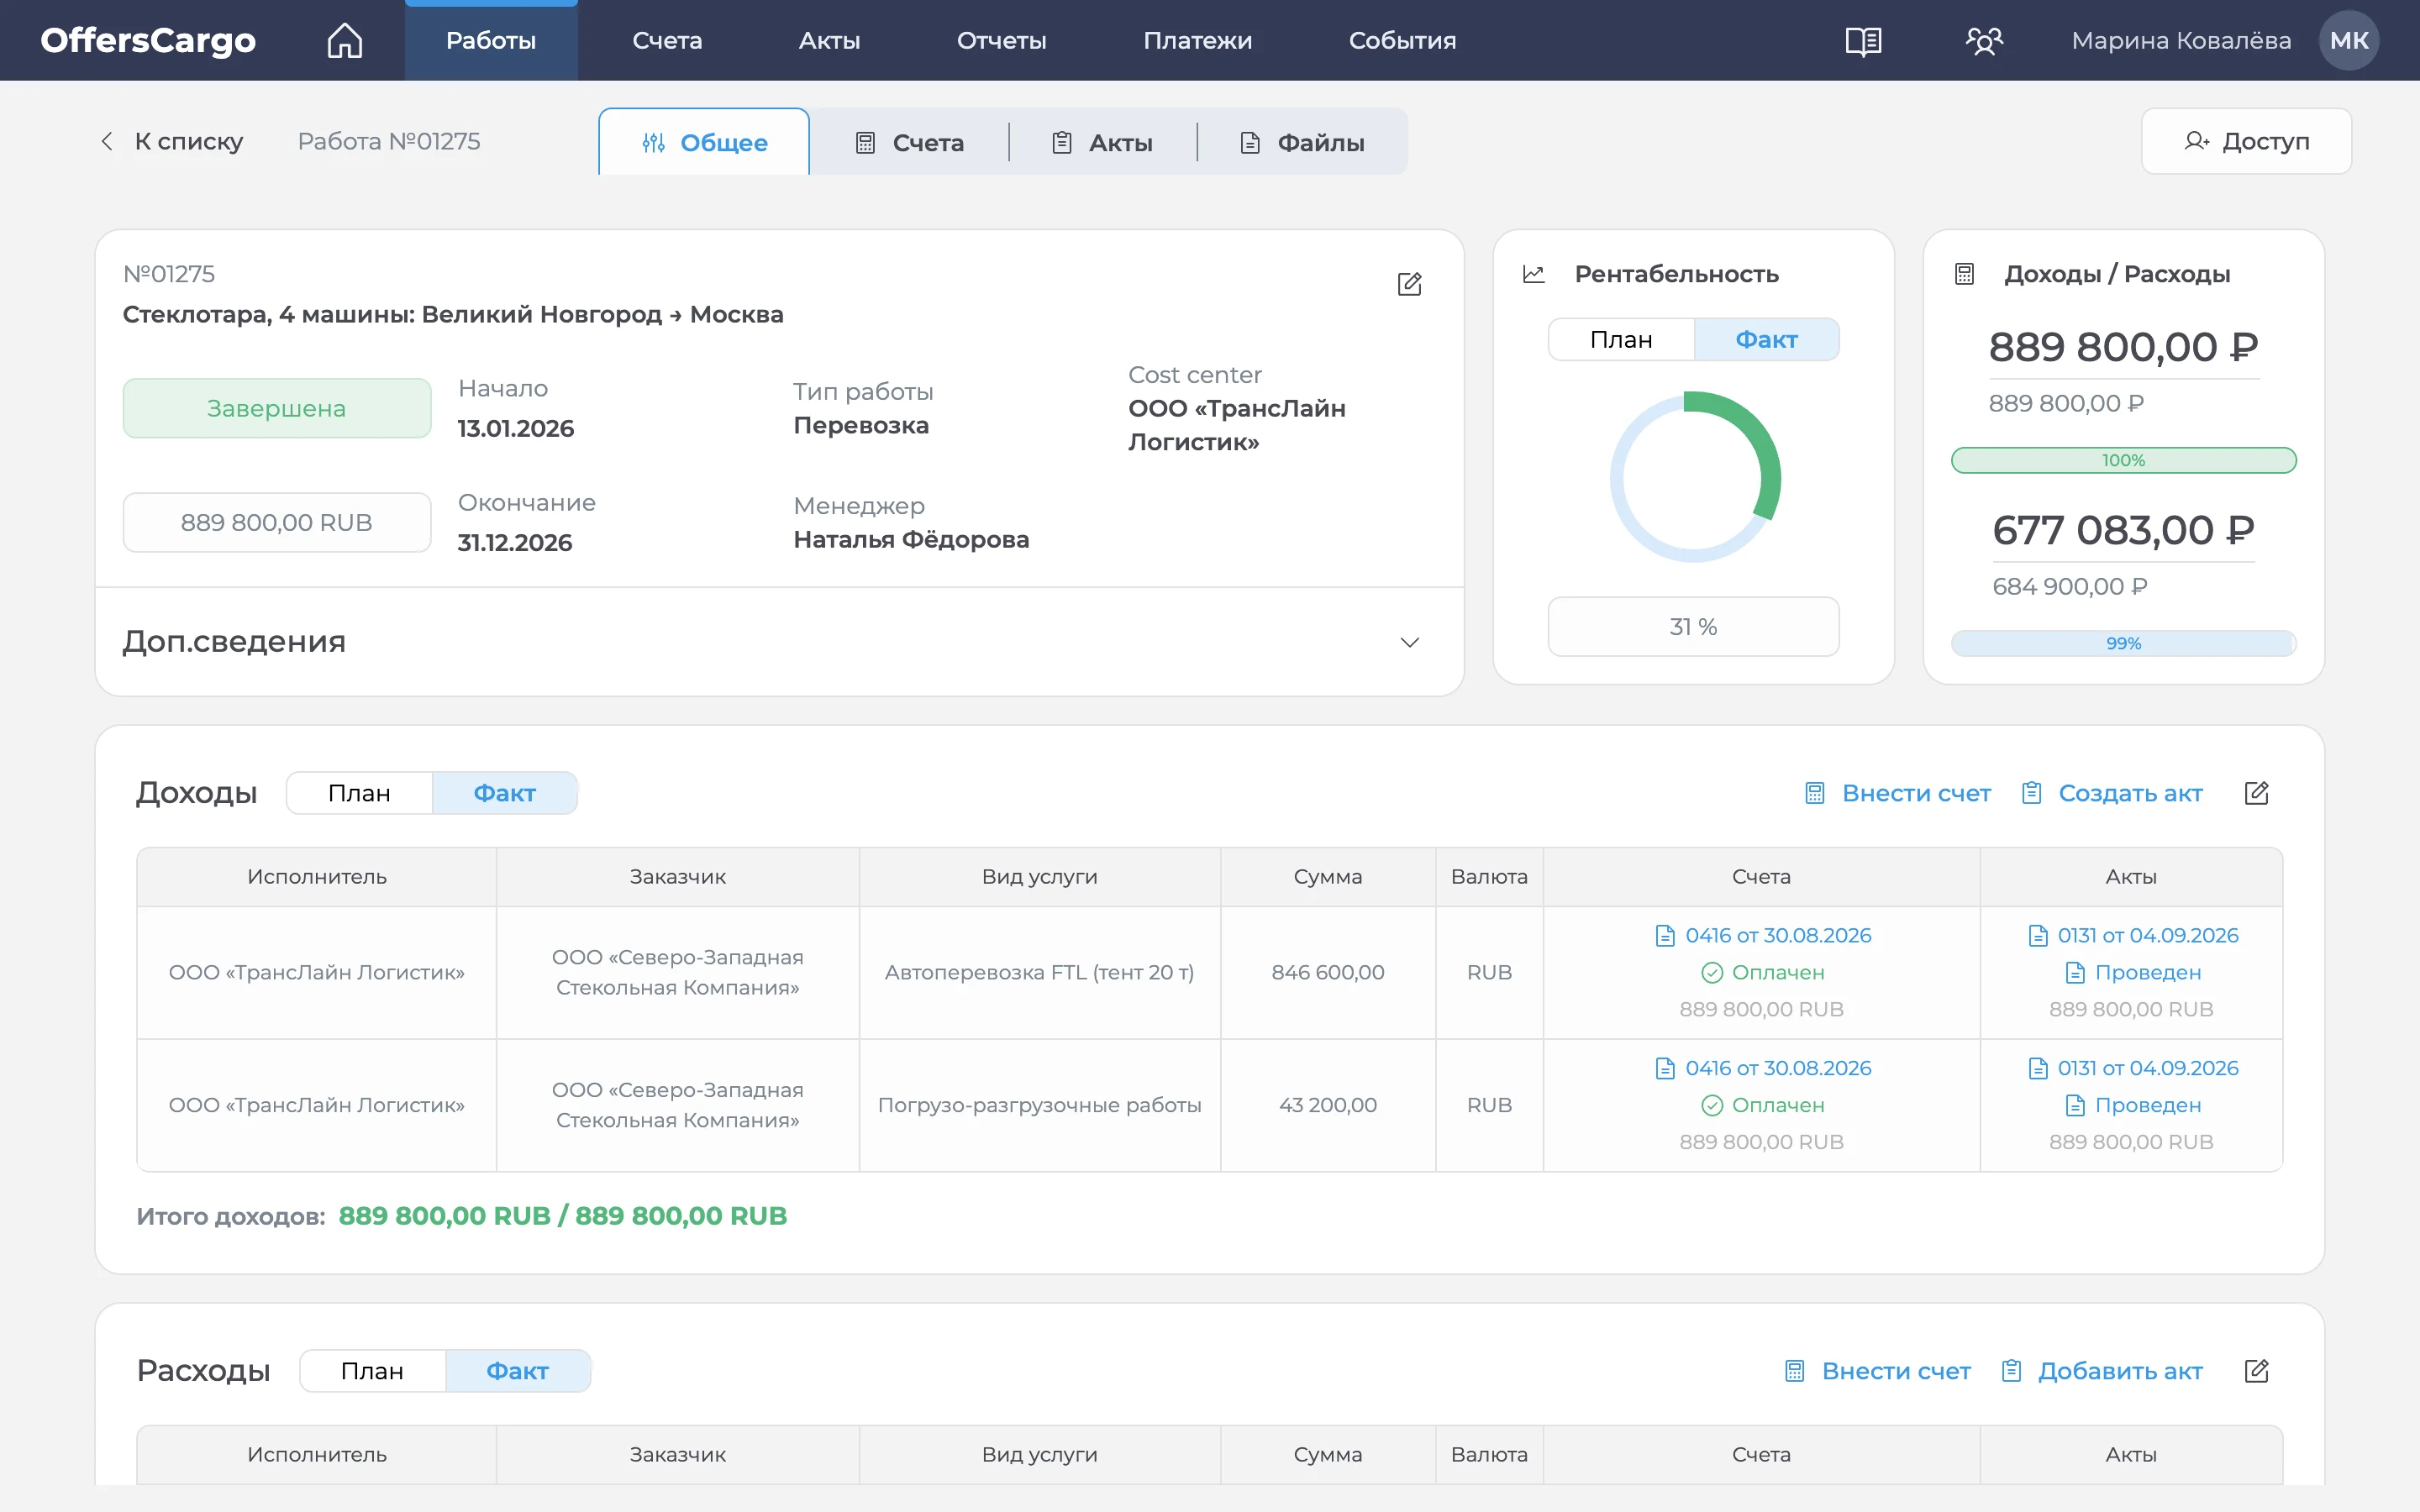Switch Рентабельность to Факт

[1766, 340]
